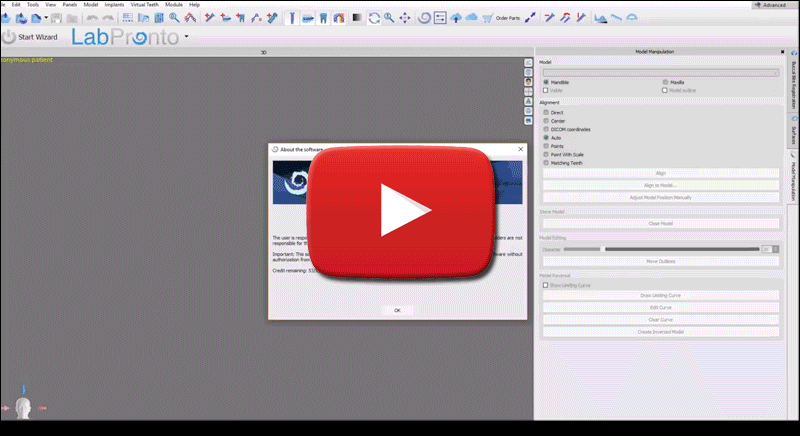Image resolution: width=800 pixels, height=436 pixels.
Task: Select the Mandible radio button
Action: coord(546,82)
